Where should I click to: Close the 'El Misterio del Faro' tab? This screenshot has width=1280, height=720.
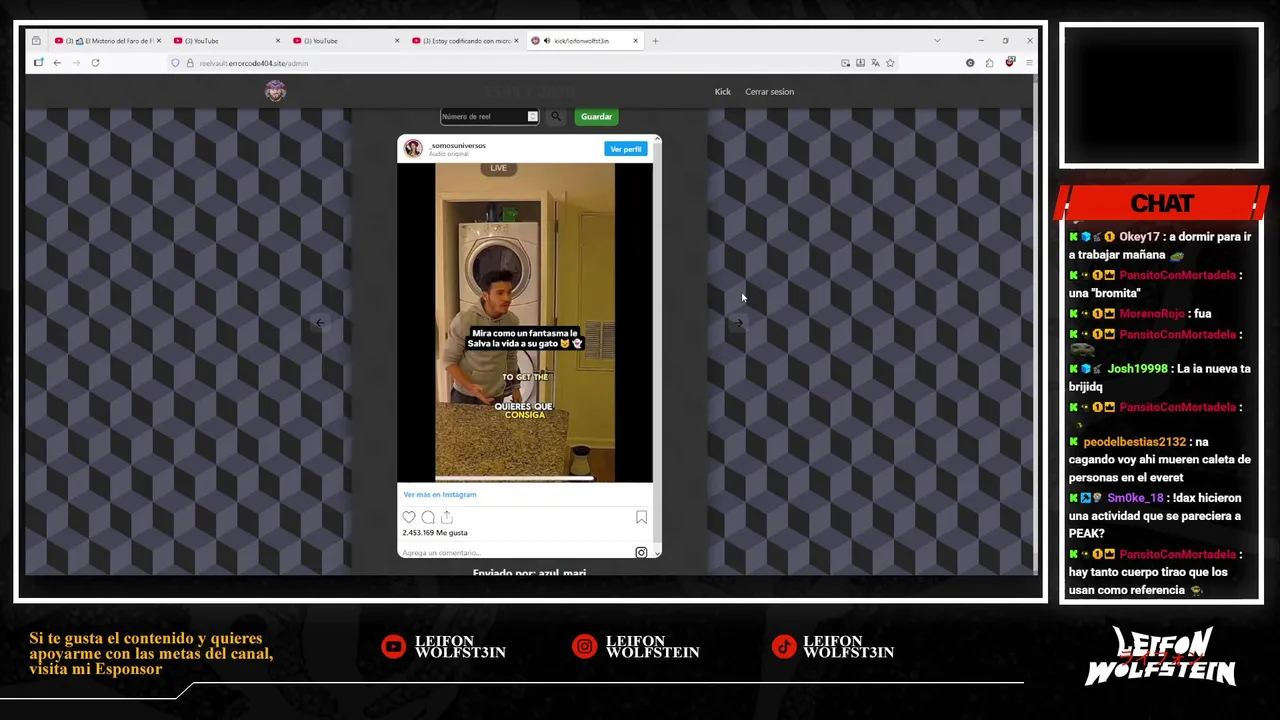tap(158, 41)
